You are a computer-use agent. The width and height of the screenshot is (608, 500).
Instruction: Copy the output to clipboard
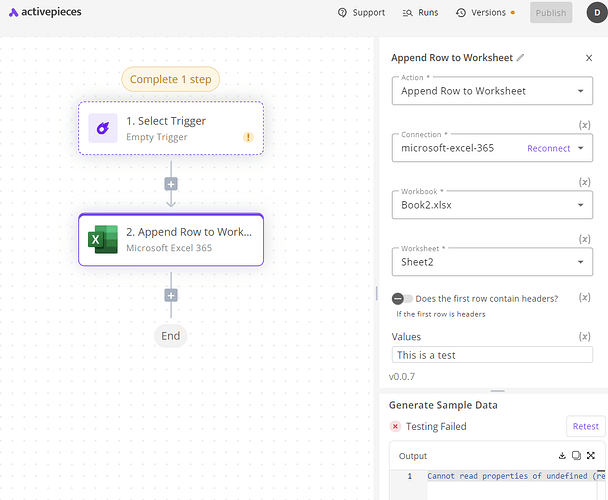click(x=576, y=455)
